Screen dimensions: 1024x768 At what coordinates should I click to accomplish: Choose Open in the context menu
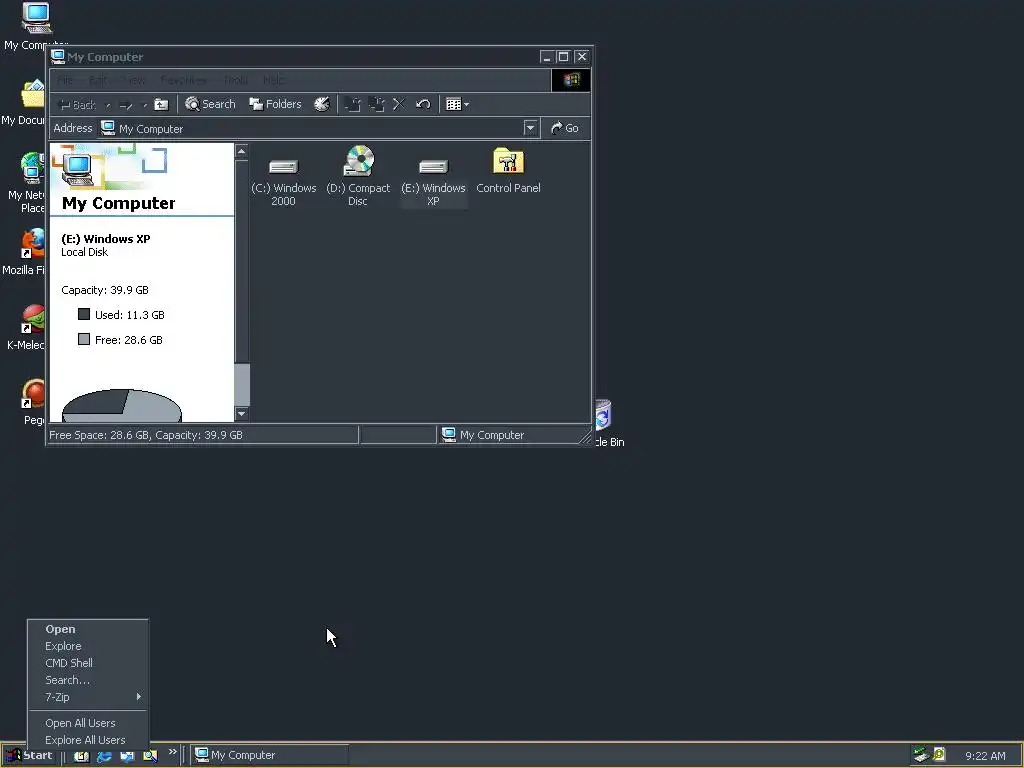tap(88, 629)
